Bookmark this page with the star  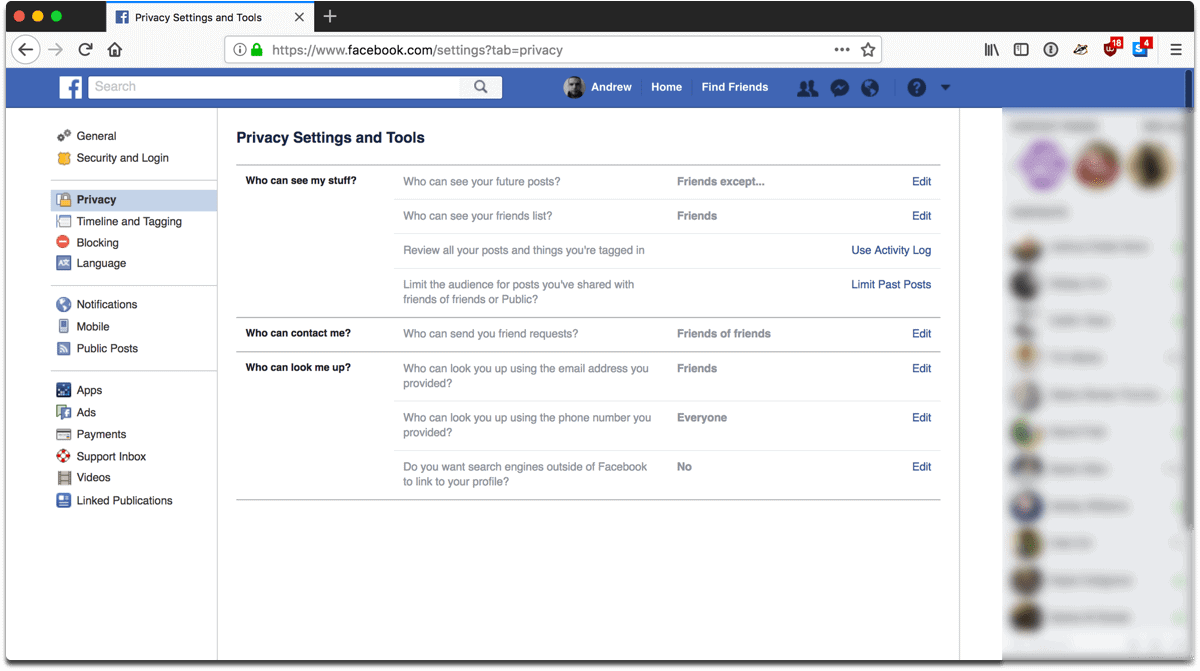click(868, 50)
